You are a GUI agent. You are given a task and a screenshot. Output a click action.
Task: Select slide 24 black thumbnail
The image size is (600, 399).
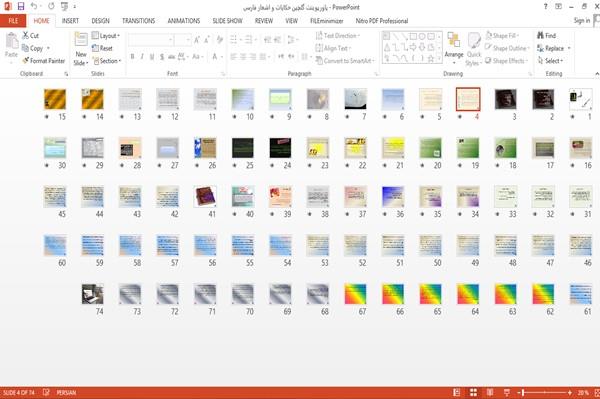point(280,148)
